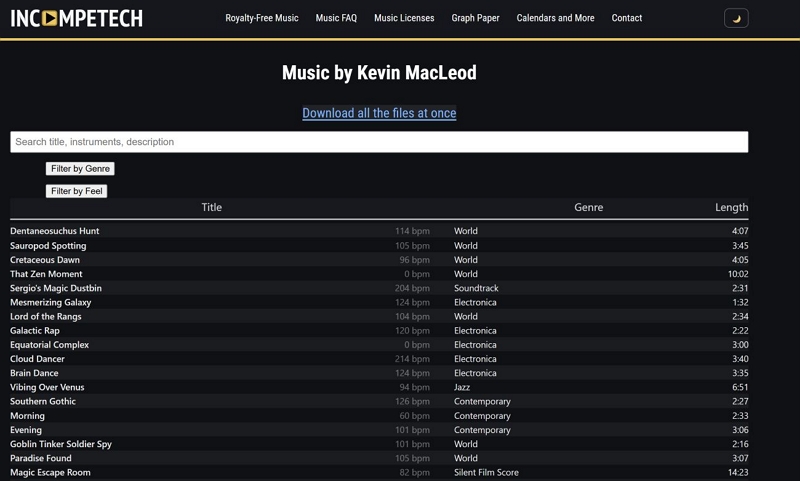Go to Music Licenses
This screenshot has height=481, width=800.
[x=404, y=18]
